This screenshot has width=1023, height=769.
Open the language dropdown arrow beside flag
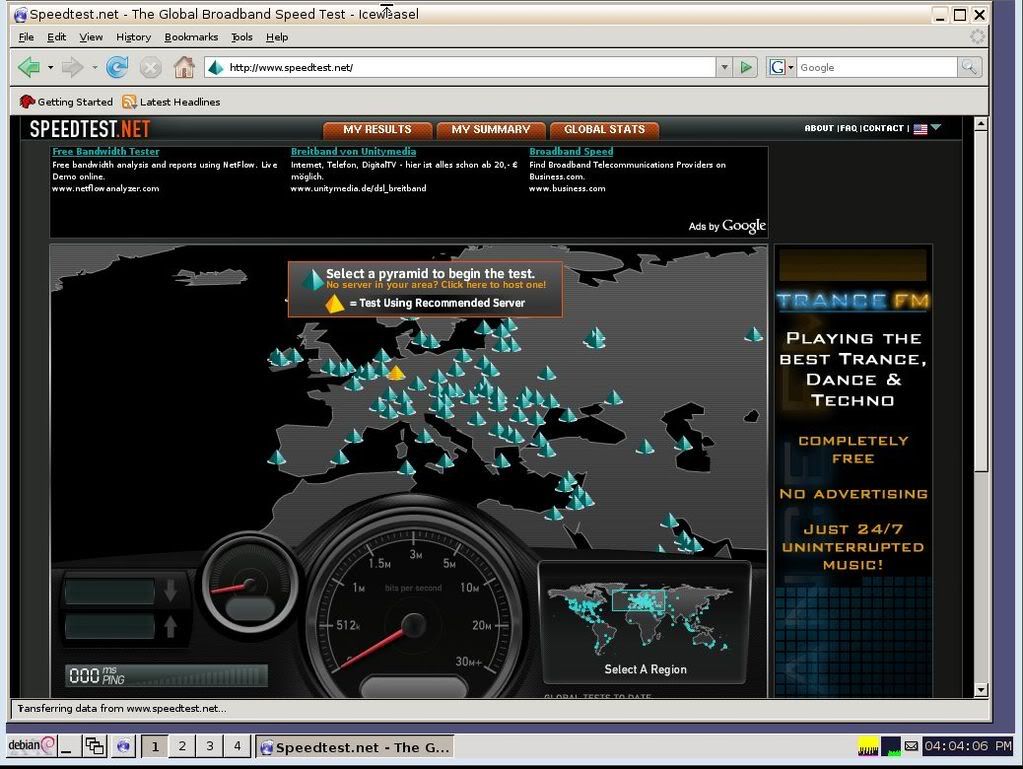pyautogui.click(x=936, y=127)
